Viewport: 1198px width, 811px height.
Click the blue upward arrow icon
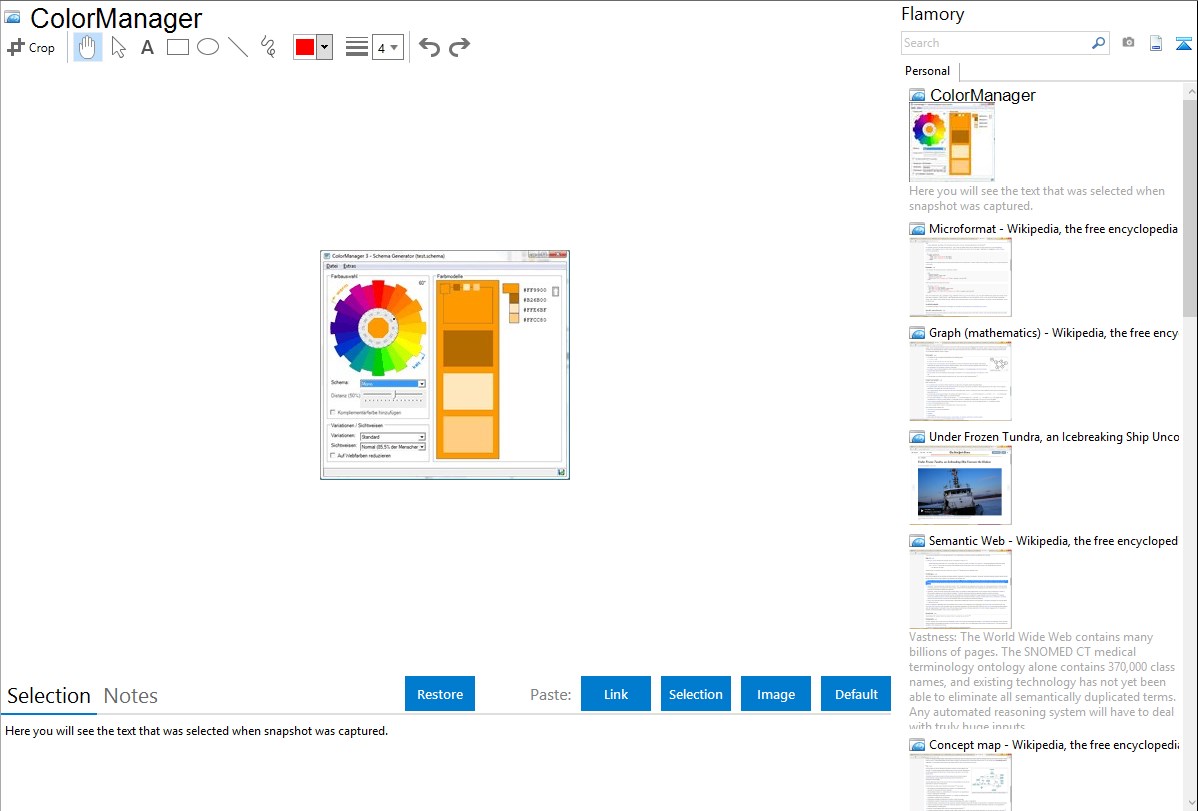click(x=1183, y=43)
